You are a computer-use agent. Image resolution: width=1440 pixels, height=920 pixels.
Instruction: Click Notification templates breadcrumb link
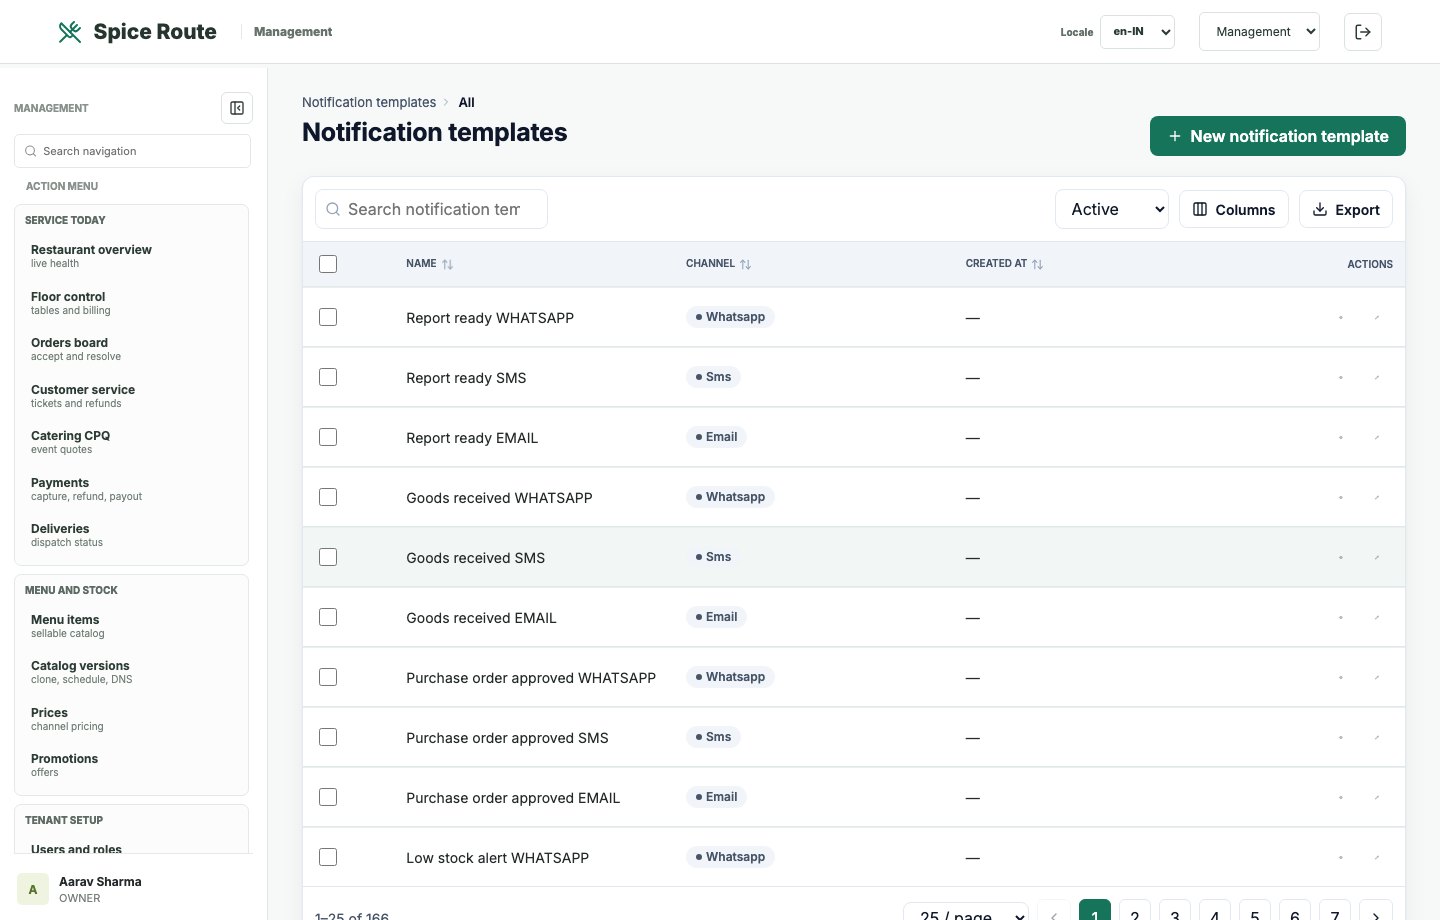click(x=369, y=102)
